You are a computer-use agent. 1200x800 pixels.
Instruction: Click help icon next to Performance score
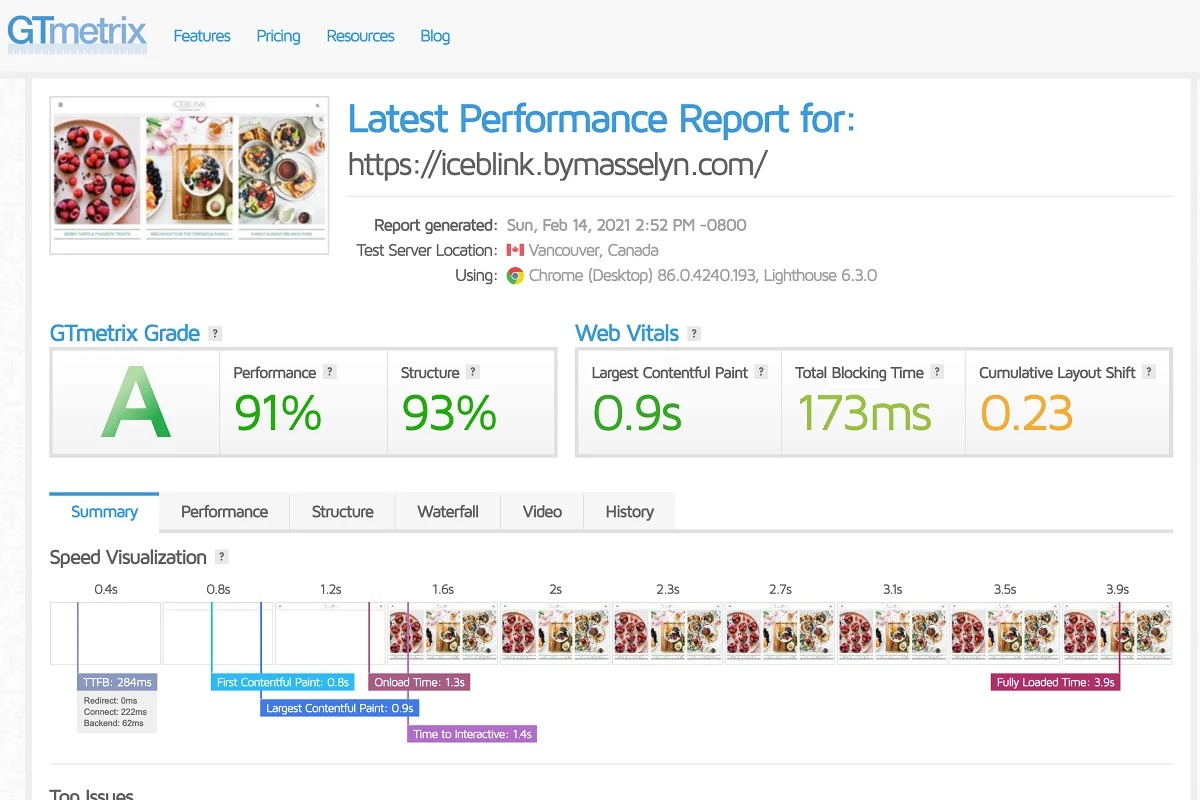click(330, 372)
